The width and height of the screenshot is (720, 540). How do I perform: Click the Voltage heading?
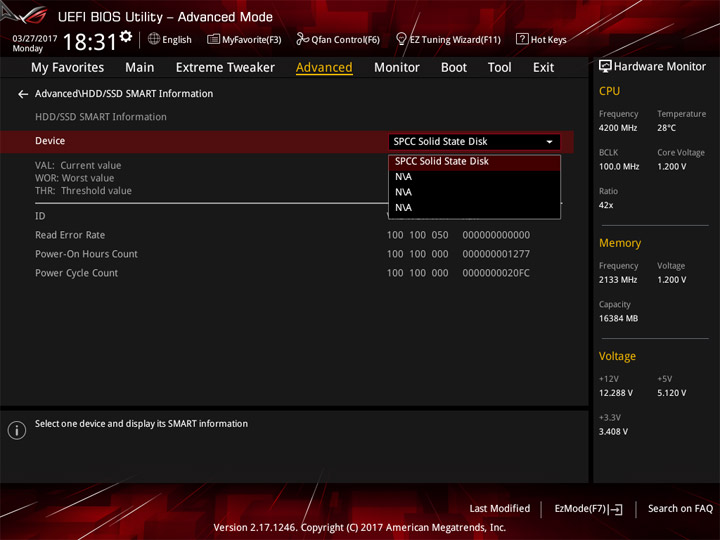617,356
